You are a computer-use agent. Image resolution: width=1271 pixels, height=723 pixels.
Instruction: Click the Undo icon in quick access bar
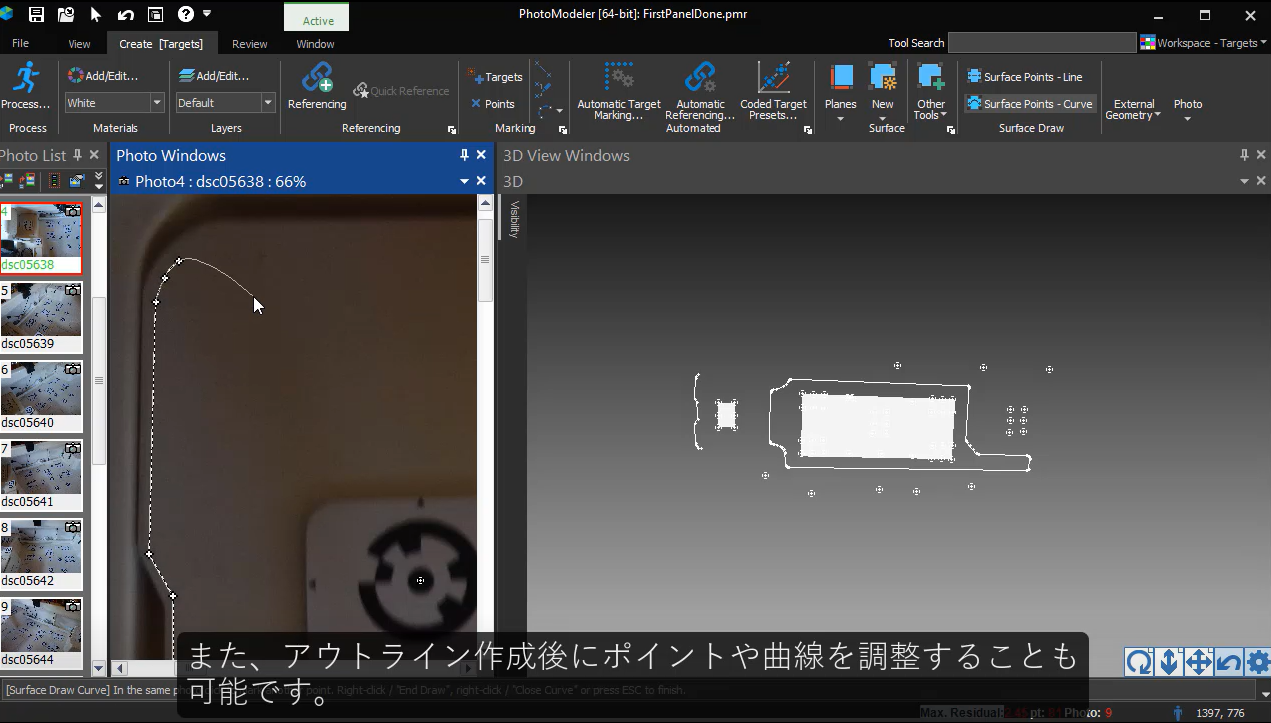point(126,14)
